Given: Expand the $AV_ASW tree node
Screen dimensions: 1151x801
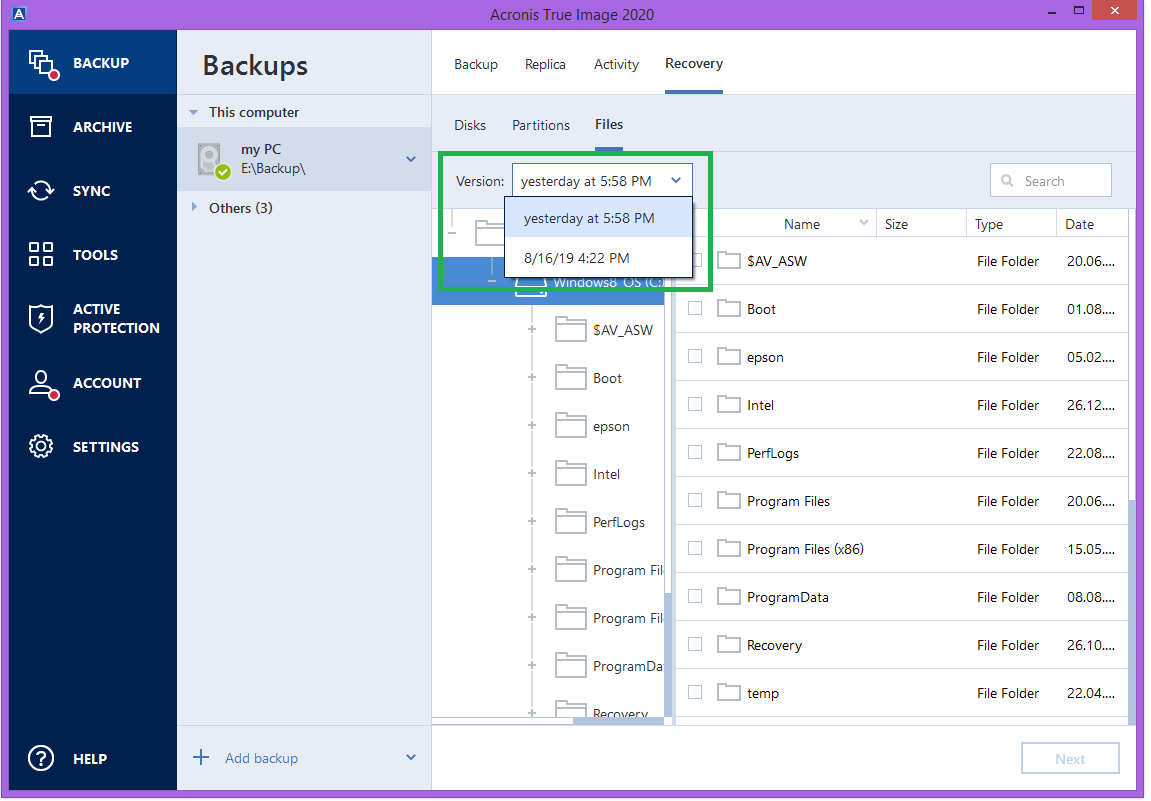Looking at the screenshot, I should click(x=531, y=329).
